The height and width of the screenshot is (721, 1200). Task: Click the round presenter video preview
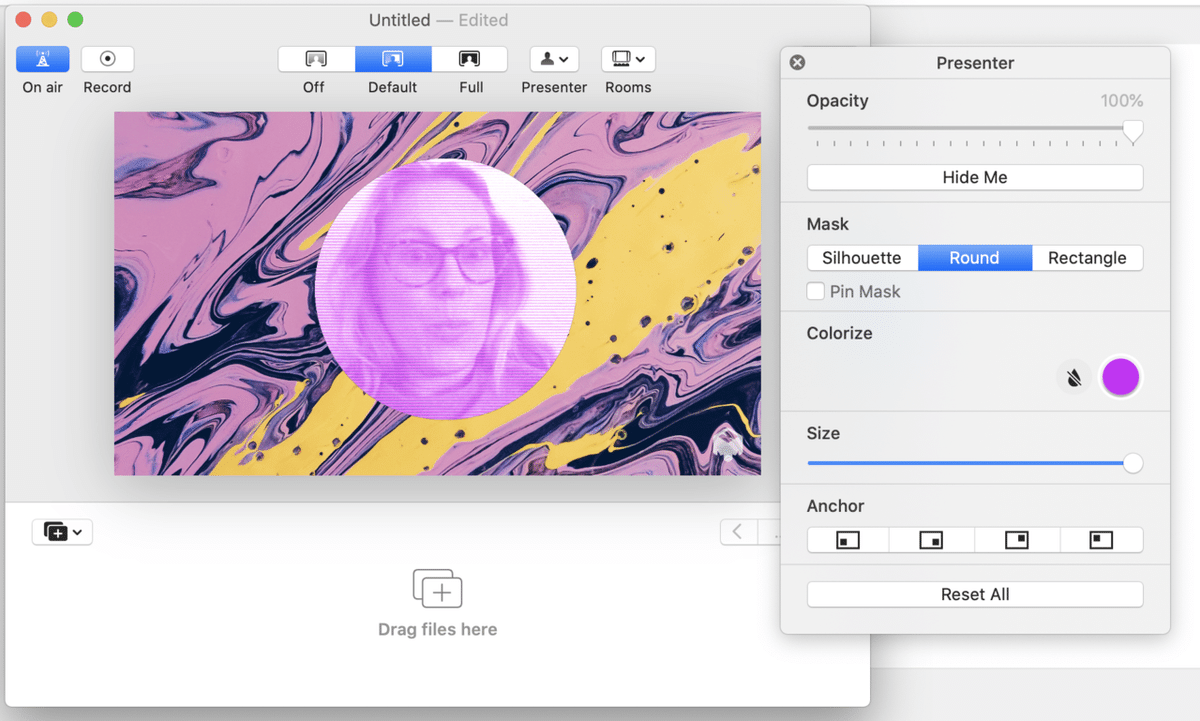(445, 289)
